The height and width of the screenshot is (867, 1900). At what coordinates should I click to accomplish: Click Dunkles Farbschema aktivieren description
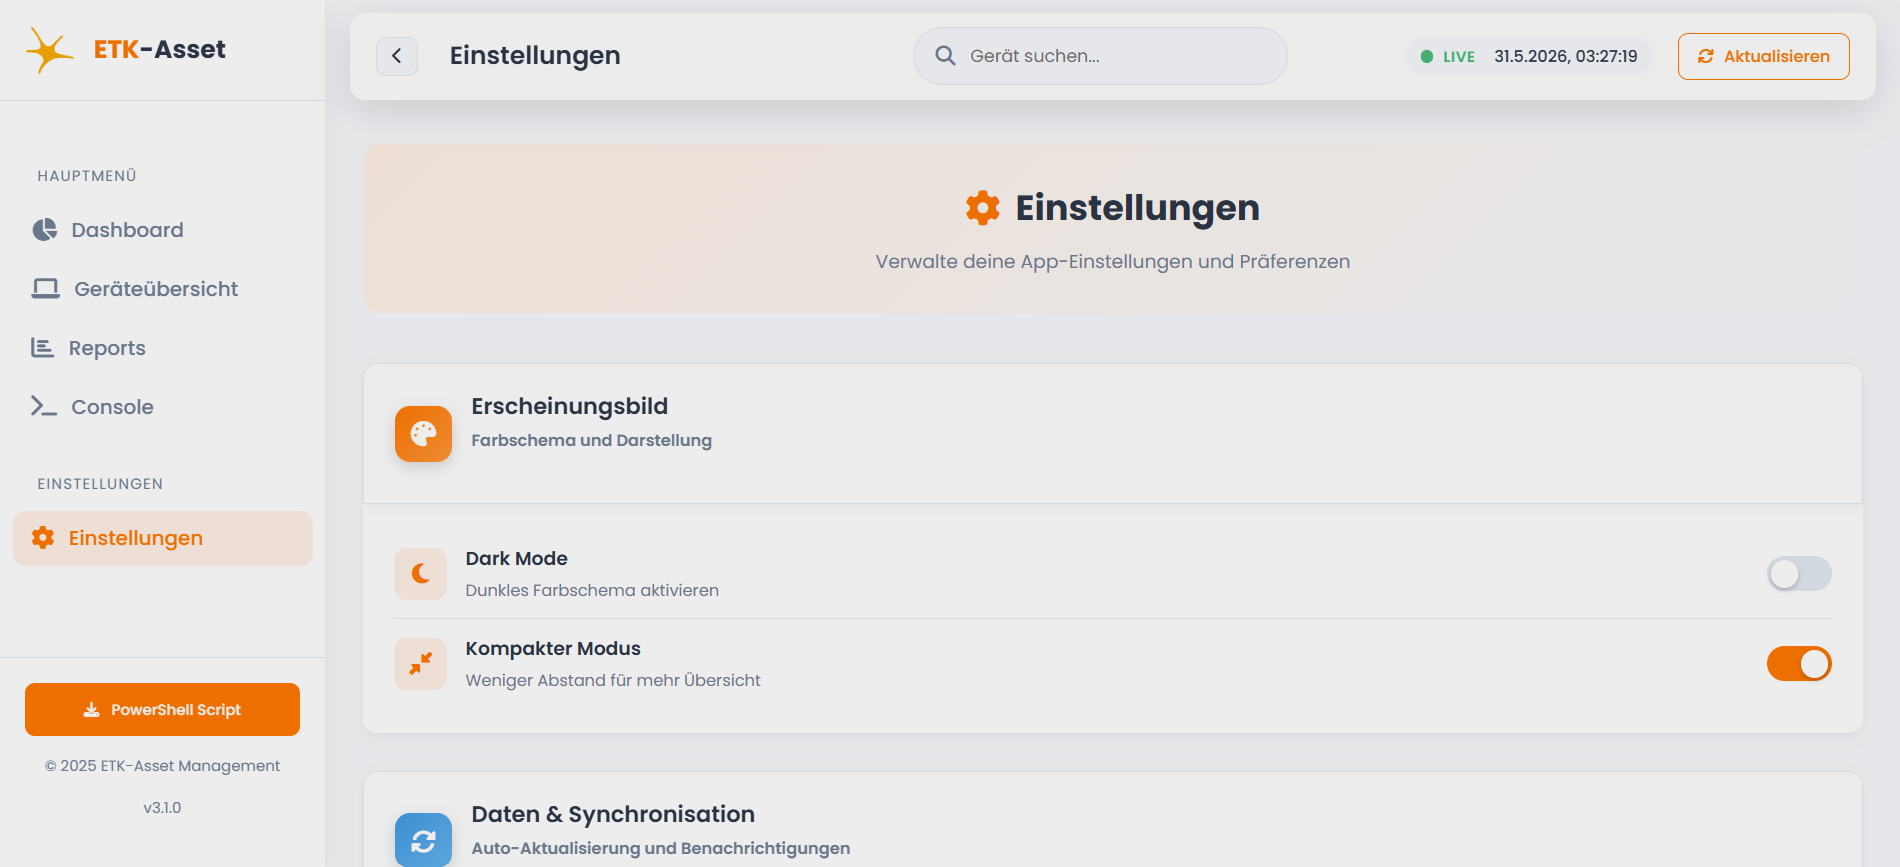pos(592,591)
